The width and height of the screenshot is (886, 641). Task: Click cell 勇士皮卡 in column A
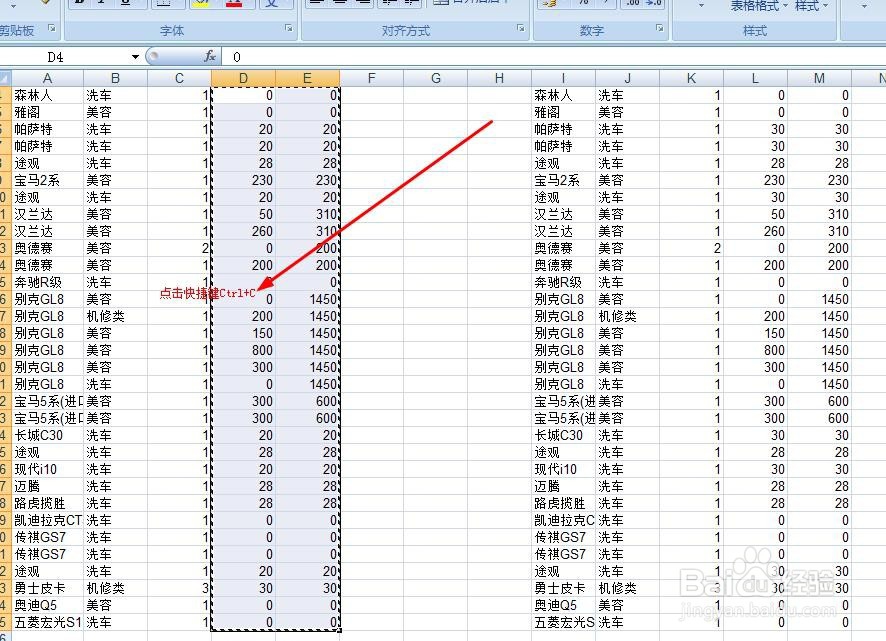(47, 588)
